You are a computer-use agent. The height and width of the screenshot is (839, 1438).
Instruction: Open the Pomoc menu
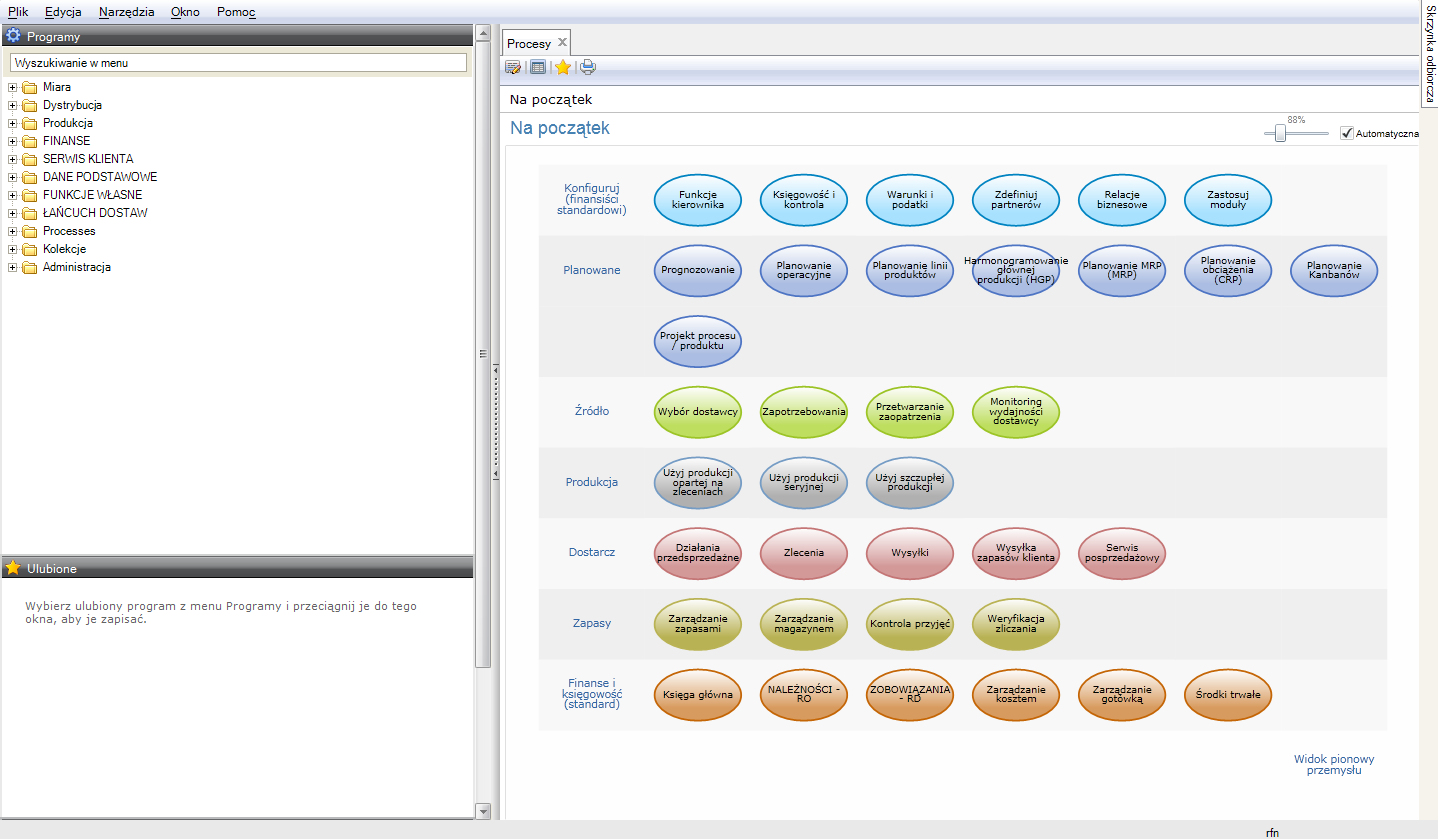(x=236, y=12)
